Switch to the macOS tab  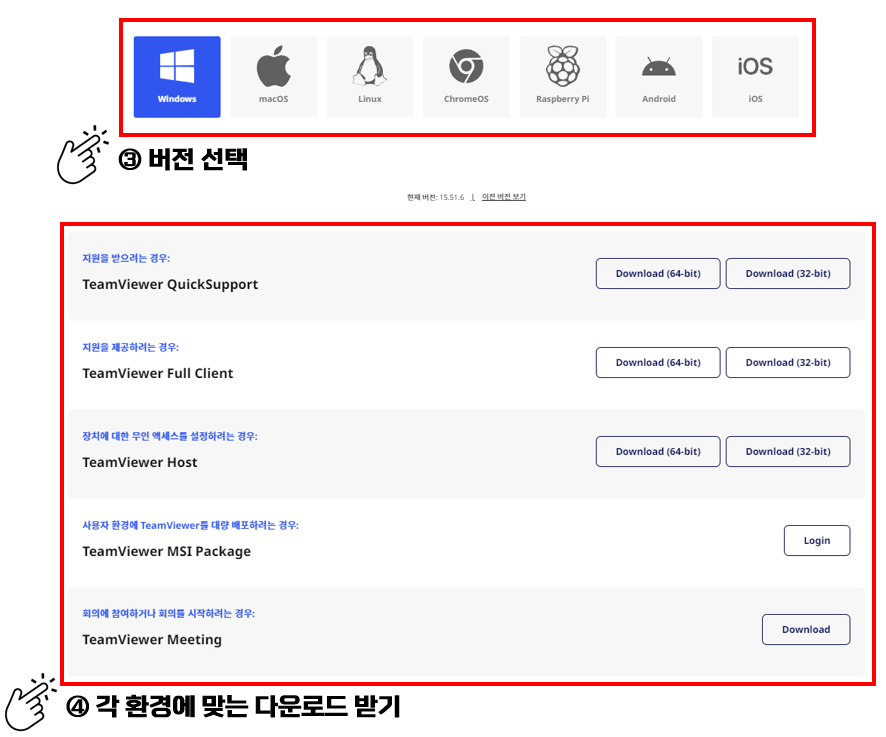click(x=273, y=75)
